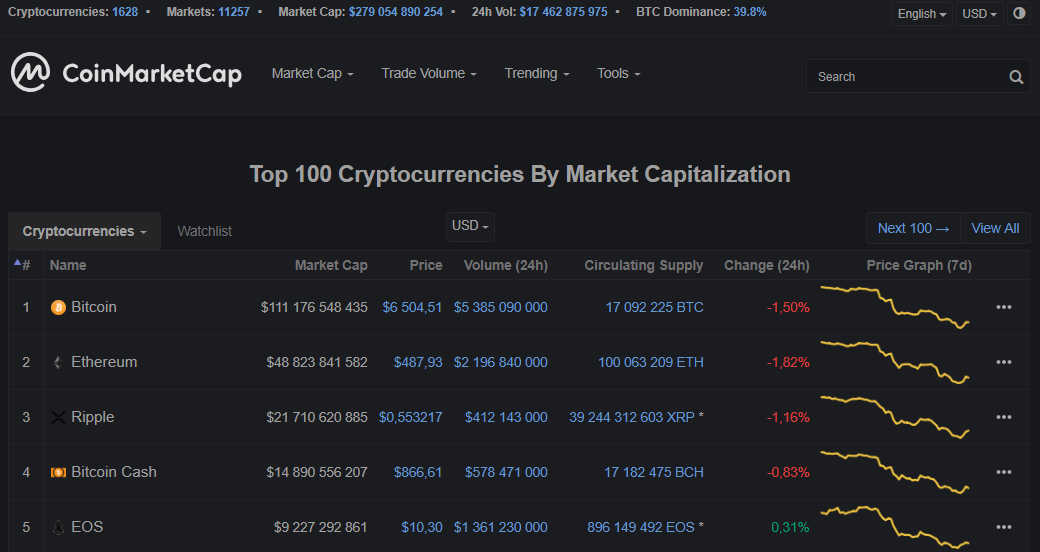Image resolution: width=1040 pixels, height=552 pixels.
Task: Click the Bitcoin coin icon
Action: click(58, 307)
